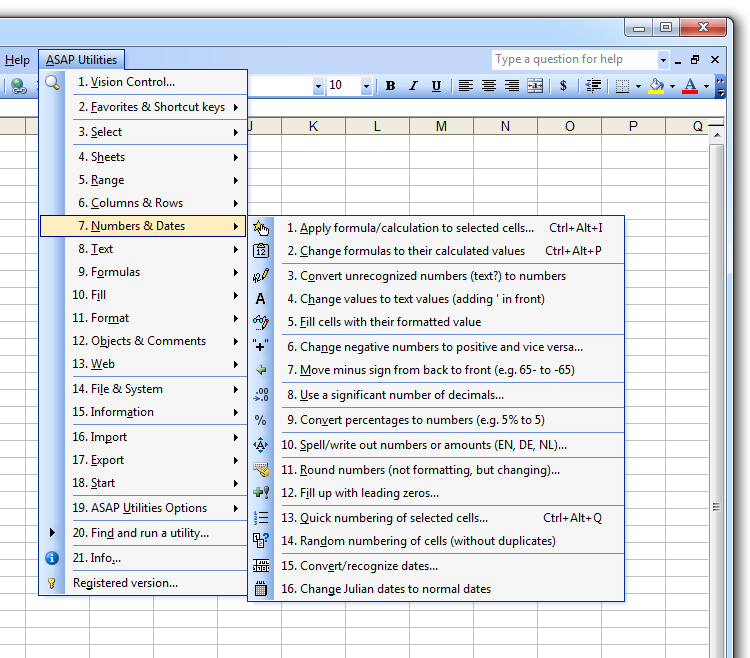Screen dimensions: 750x658
Task: Click the plus/minus change negative icon
Action: [x=261, y=346]
